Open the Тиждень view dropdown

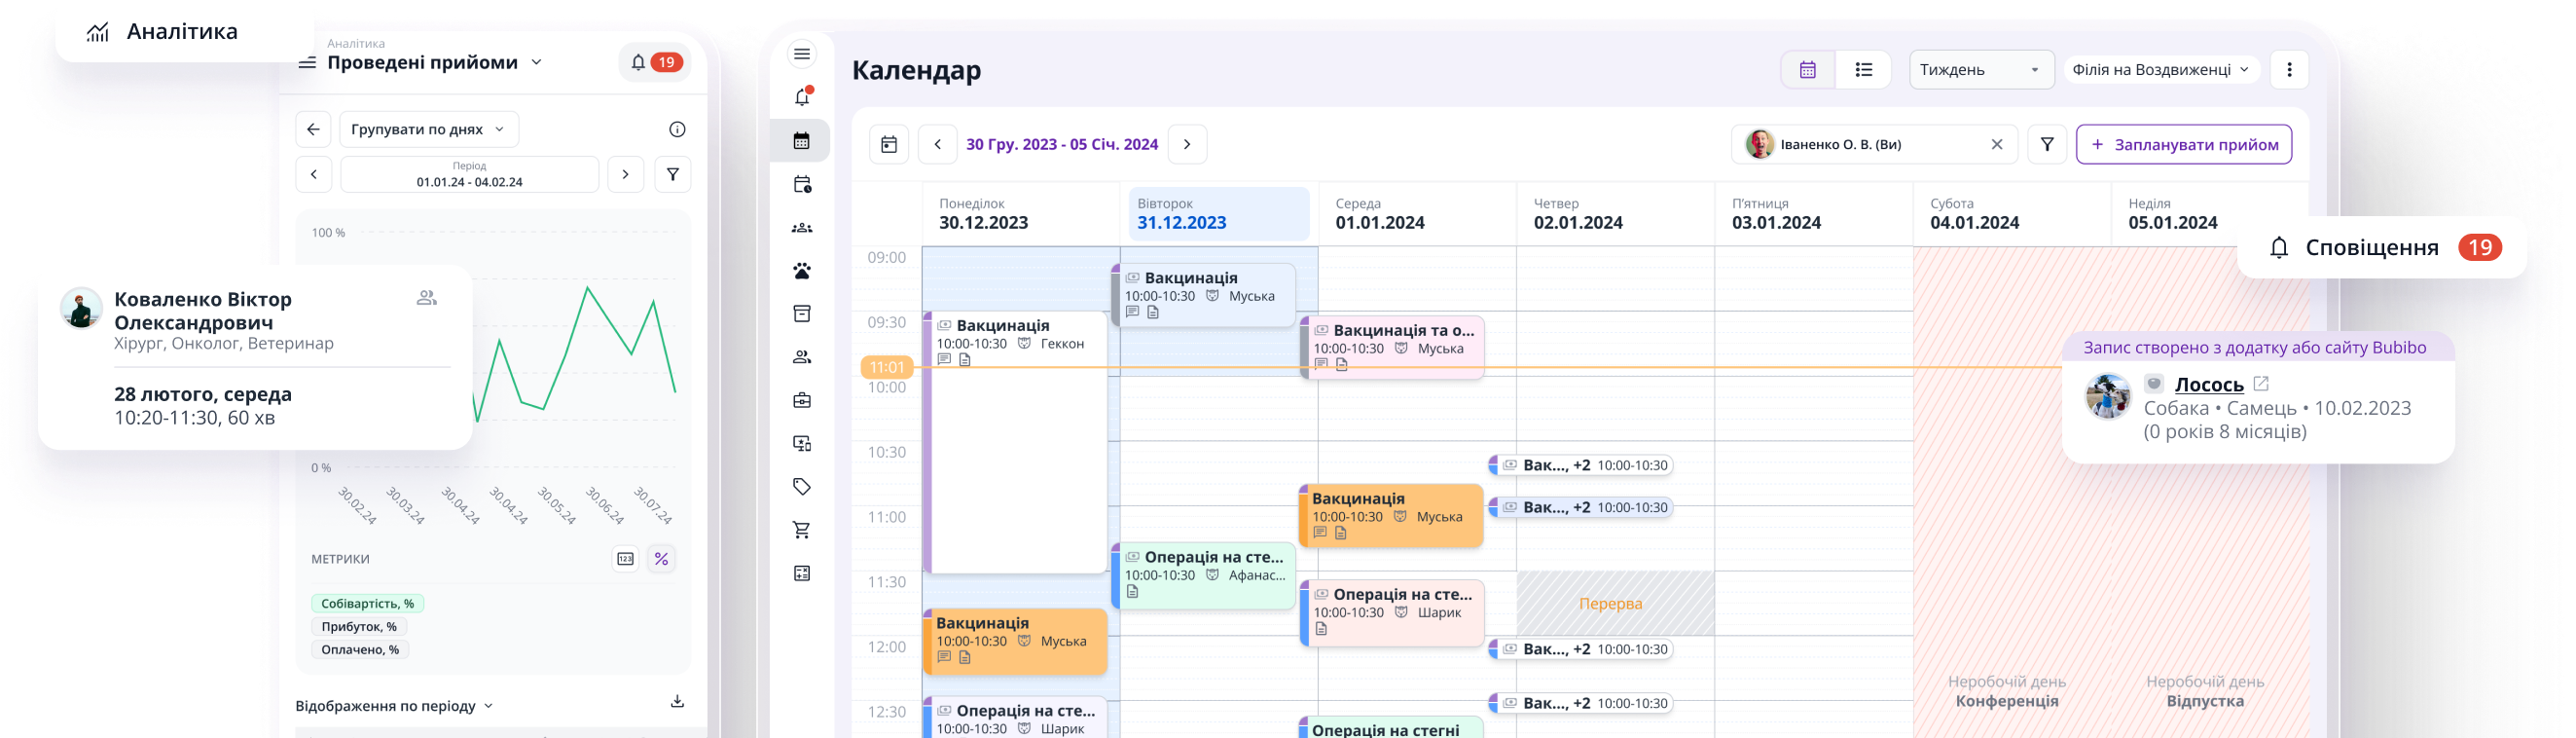click(1980, 70)
